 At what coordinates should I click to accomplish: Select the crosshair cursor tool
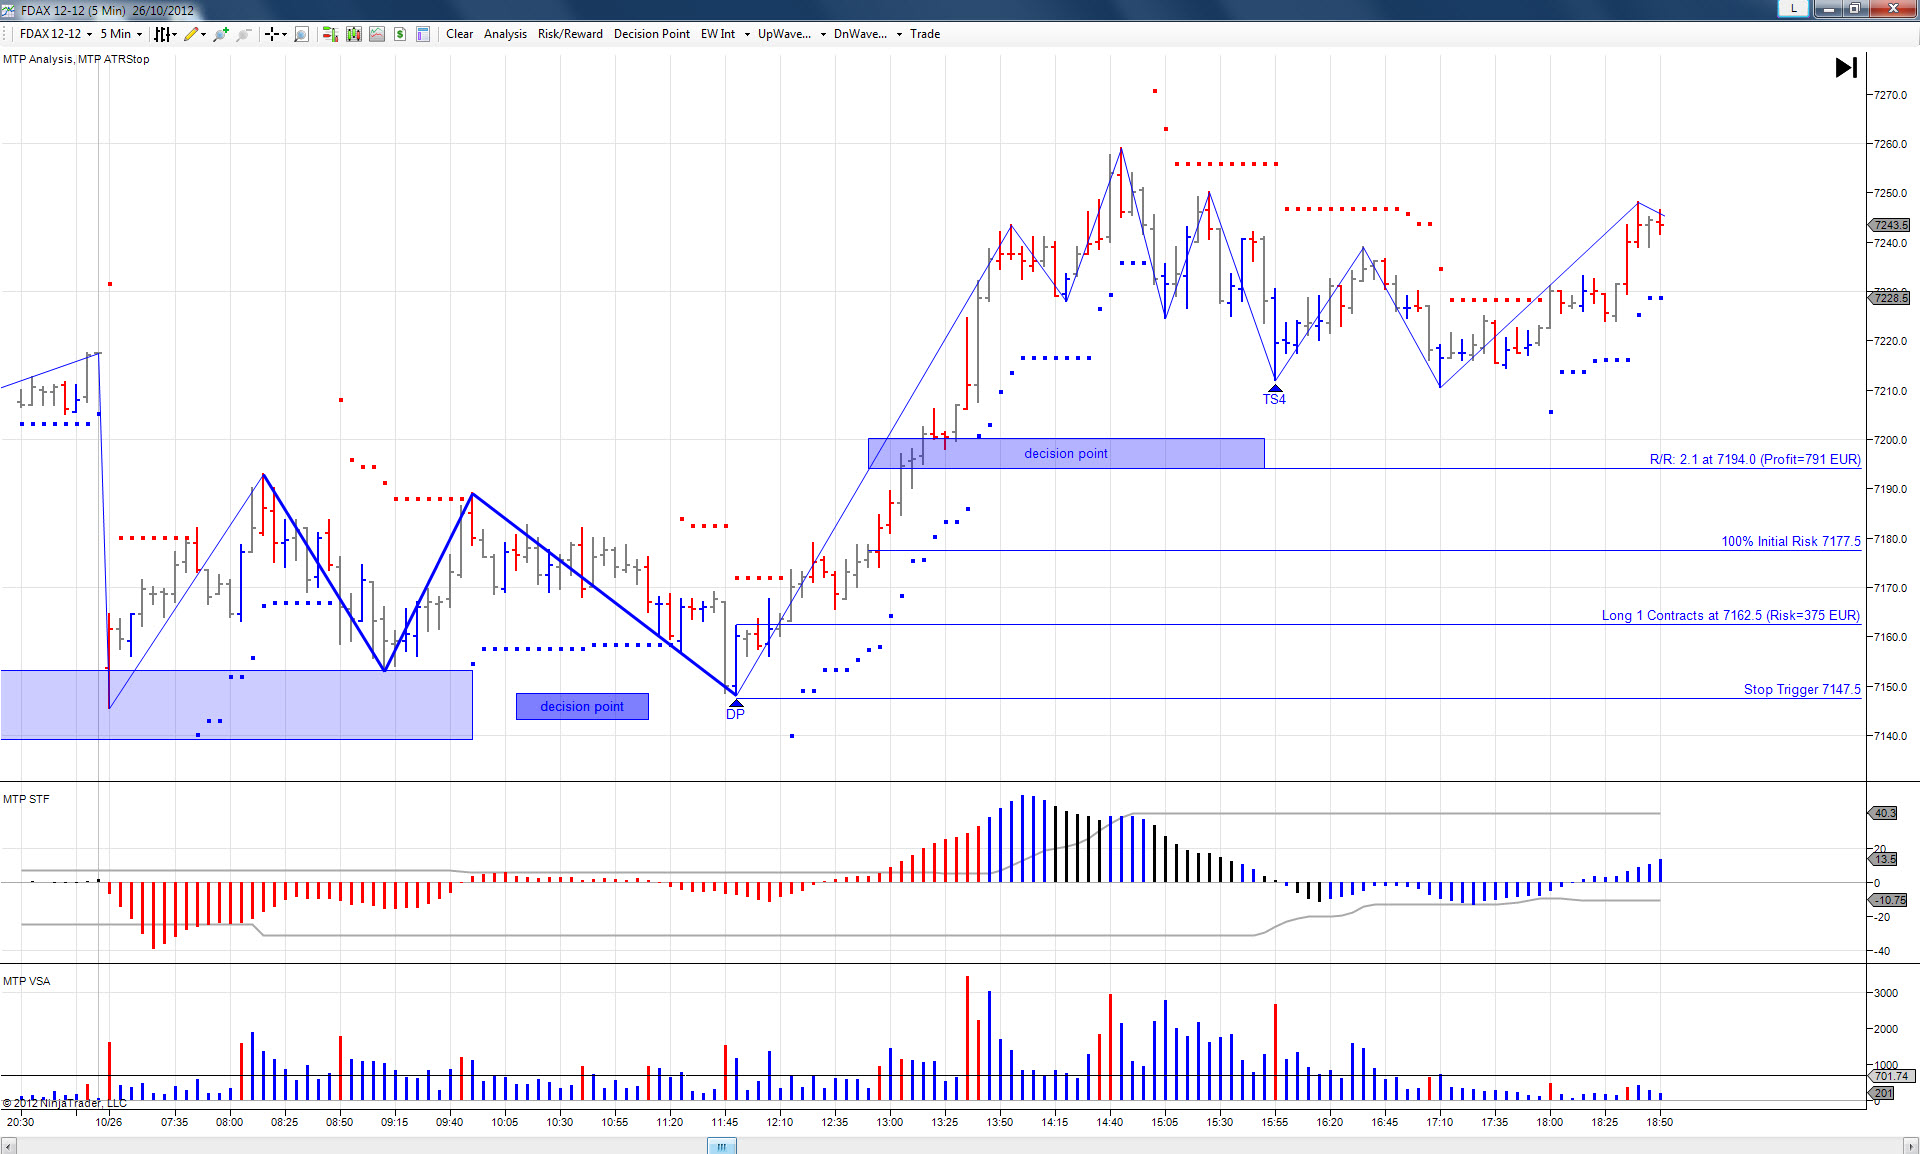point(271,34)
